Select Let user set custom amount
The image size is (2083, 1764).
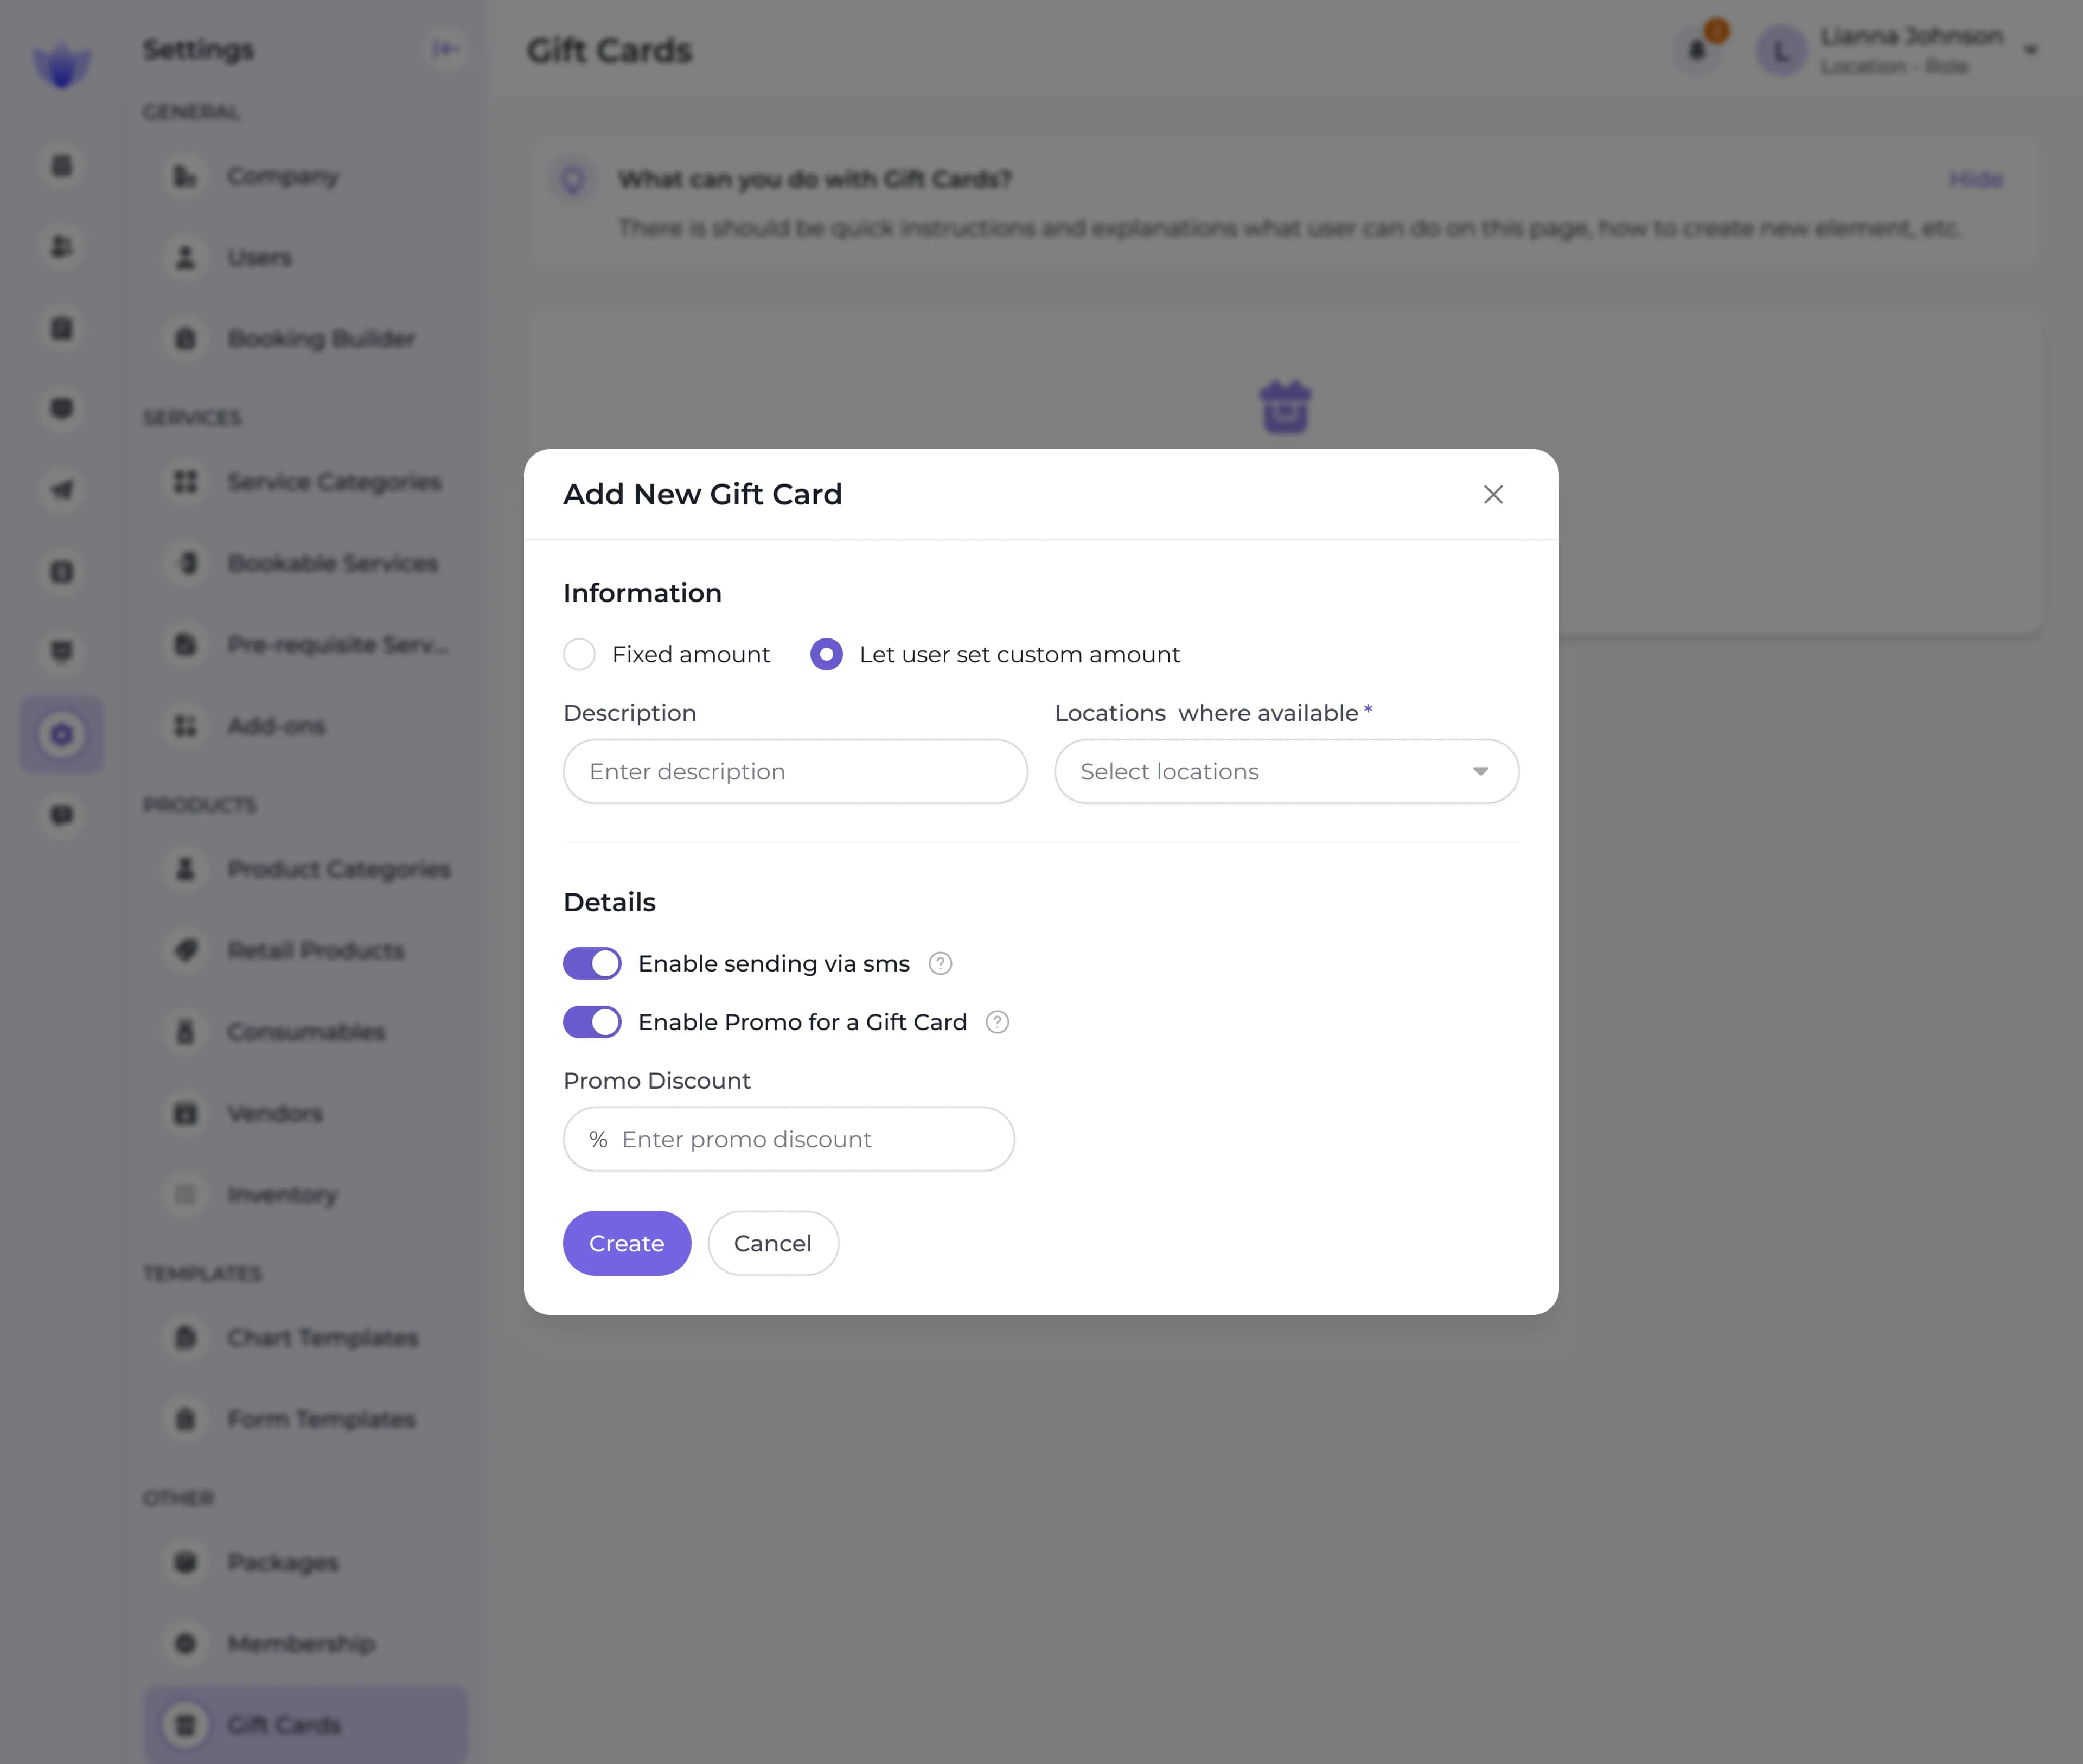click(826, 654)
